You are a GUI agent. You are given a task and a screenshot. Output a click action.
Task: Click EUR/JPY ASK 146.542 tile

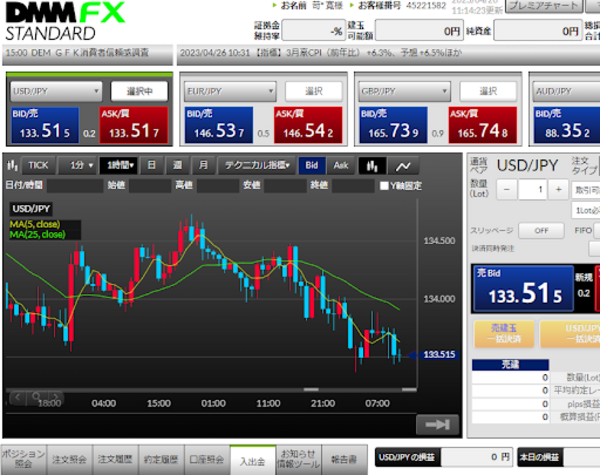(308, 125)
